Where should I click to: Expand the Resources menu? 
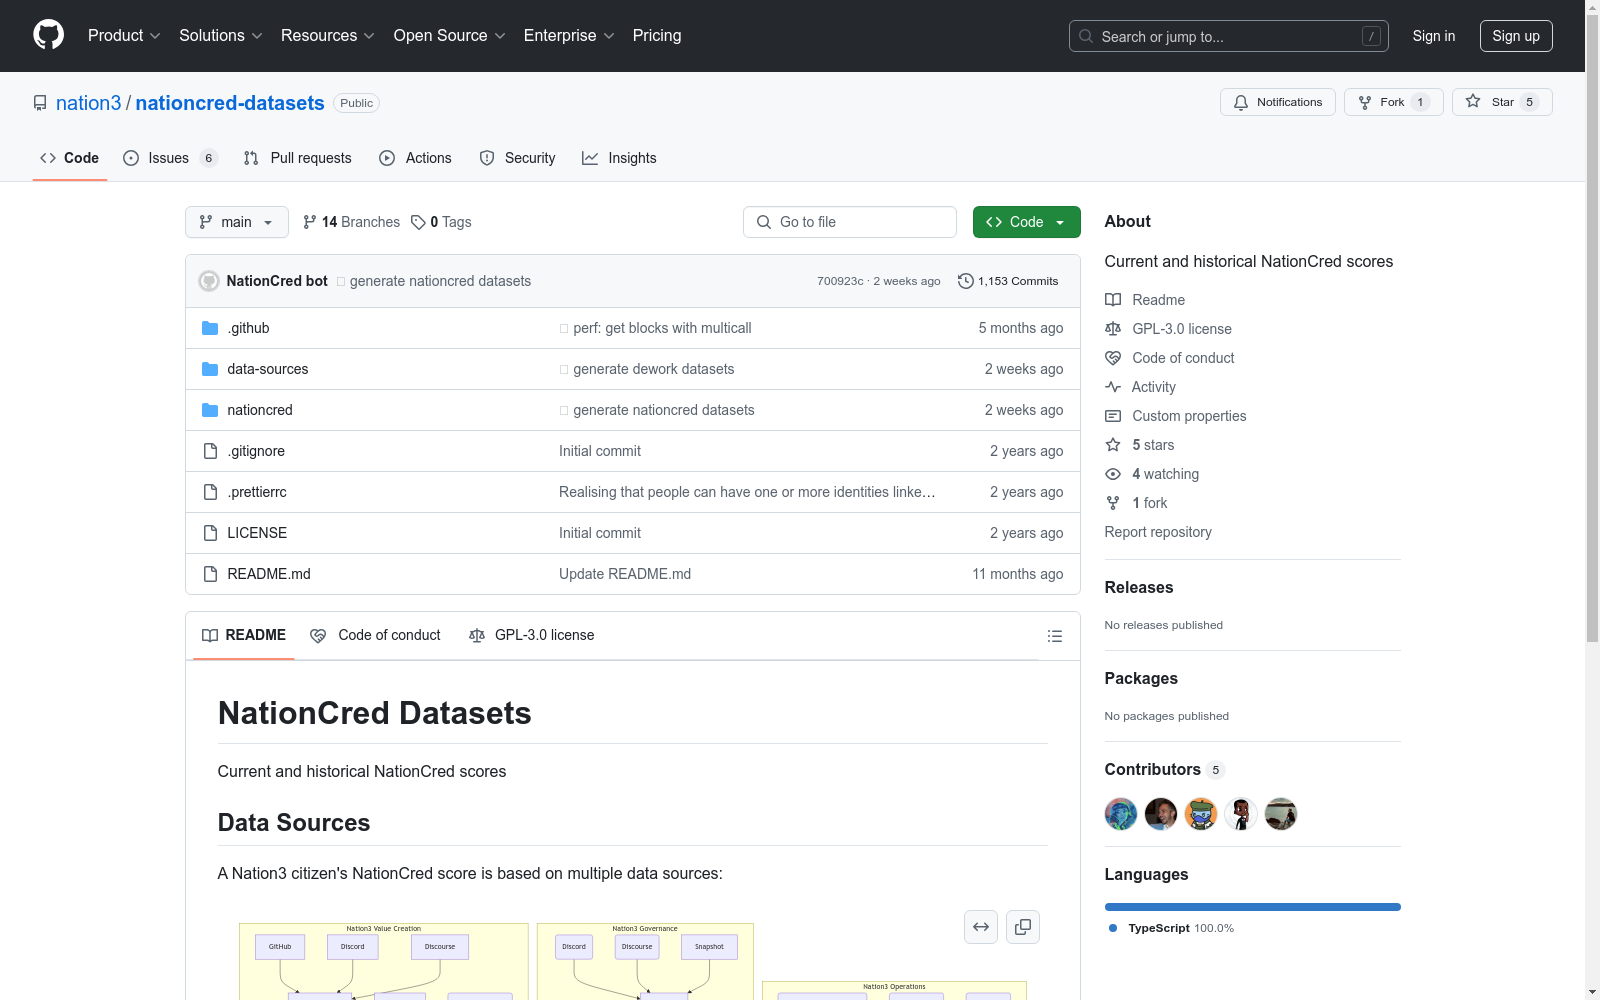[x=328, y=36]
